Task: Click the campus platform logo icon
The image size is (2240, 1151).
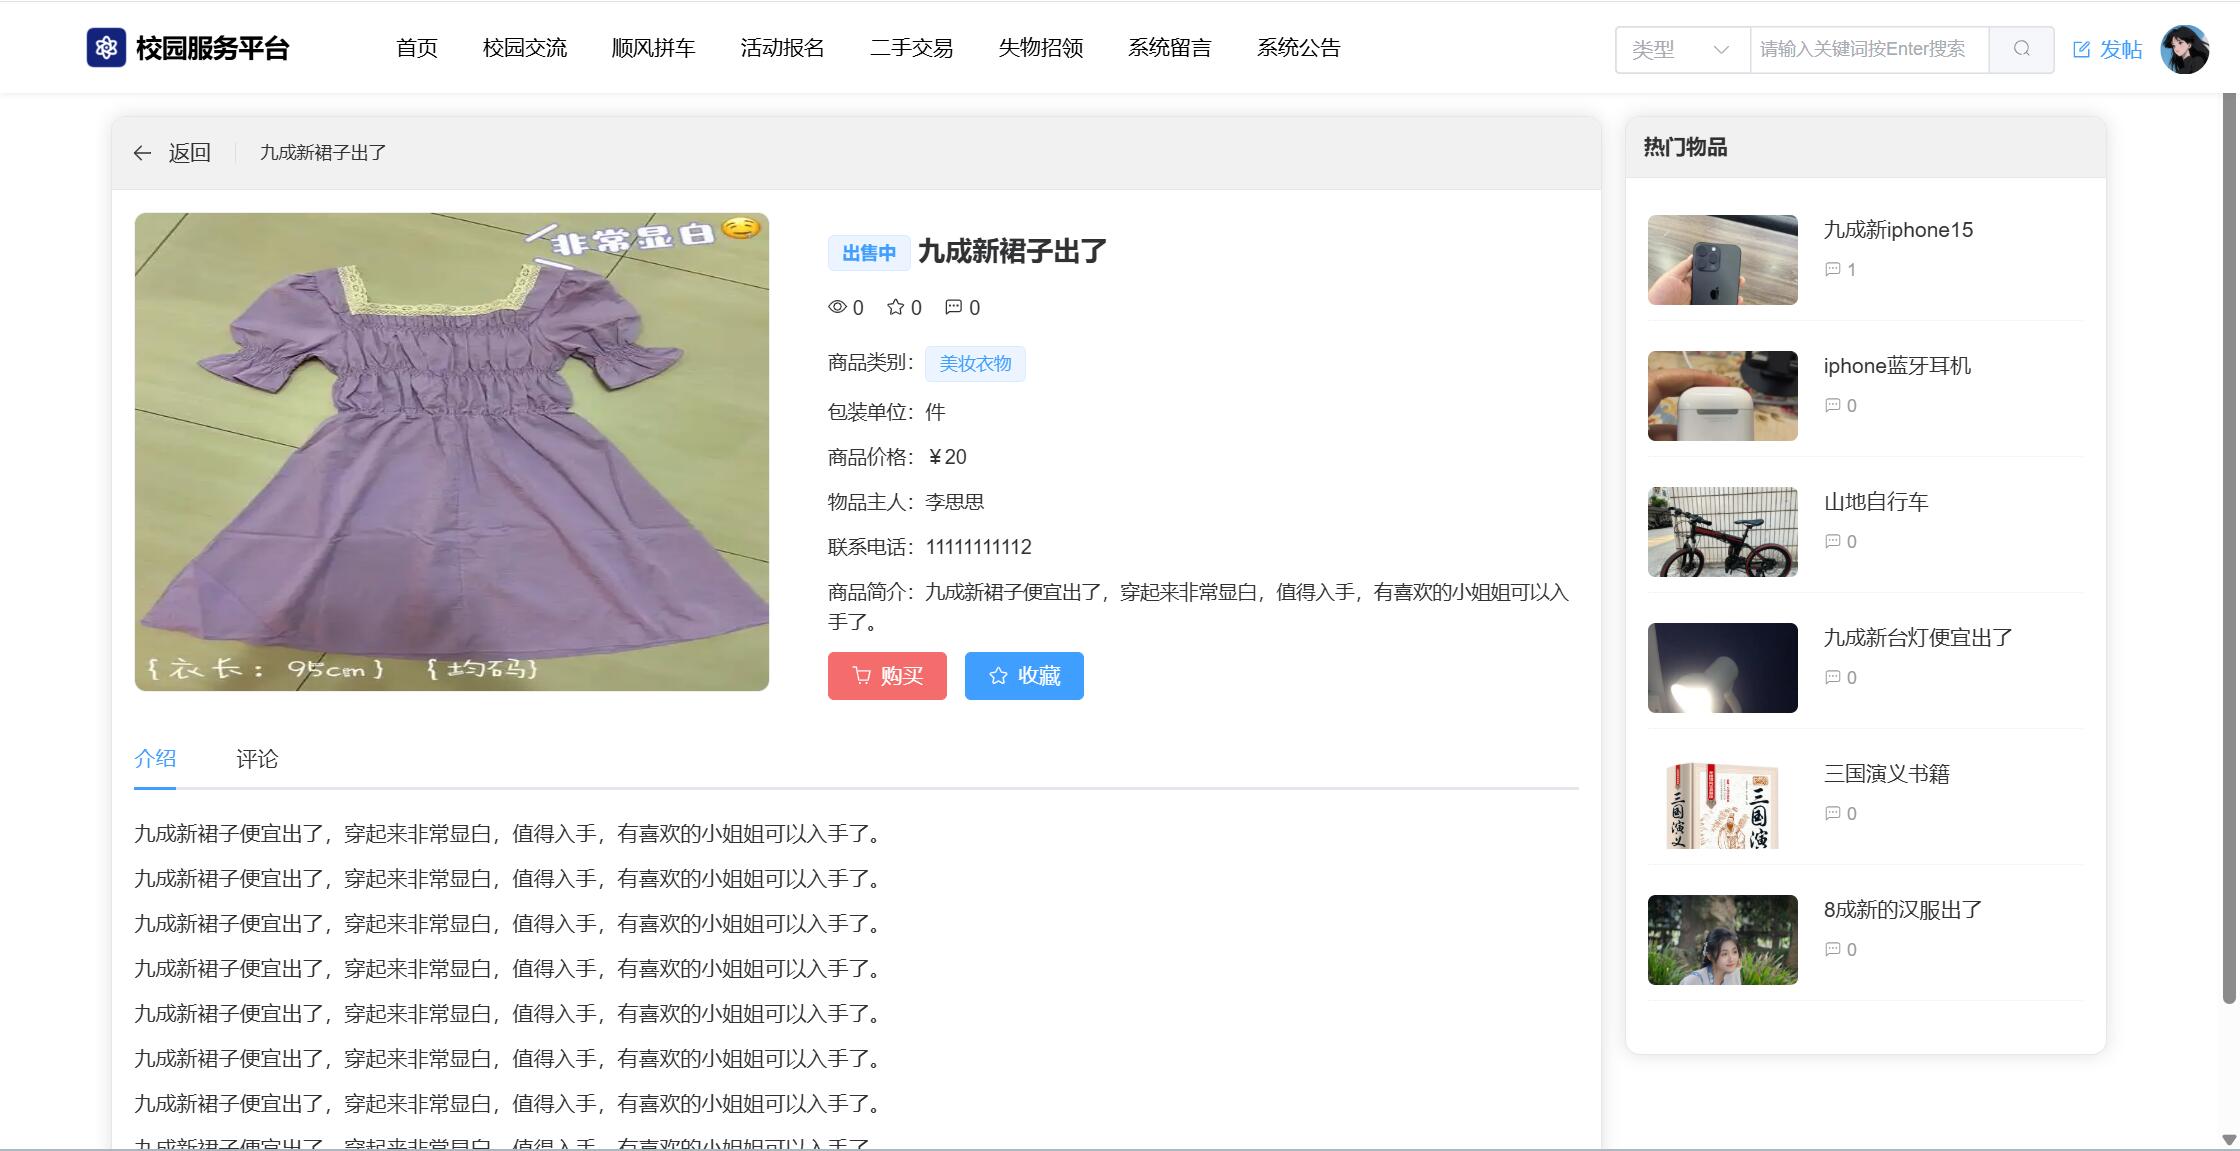Action: pyautogui.click(x=106, y=48)
